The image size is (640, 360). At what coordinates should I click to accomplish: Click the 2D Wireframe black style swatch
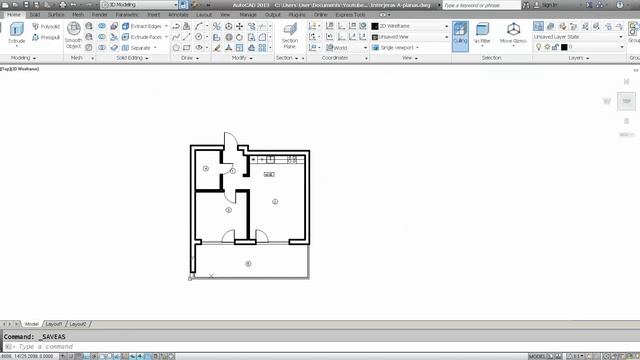[375, 26]
